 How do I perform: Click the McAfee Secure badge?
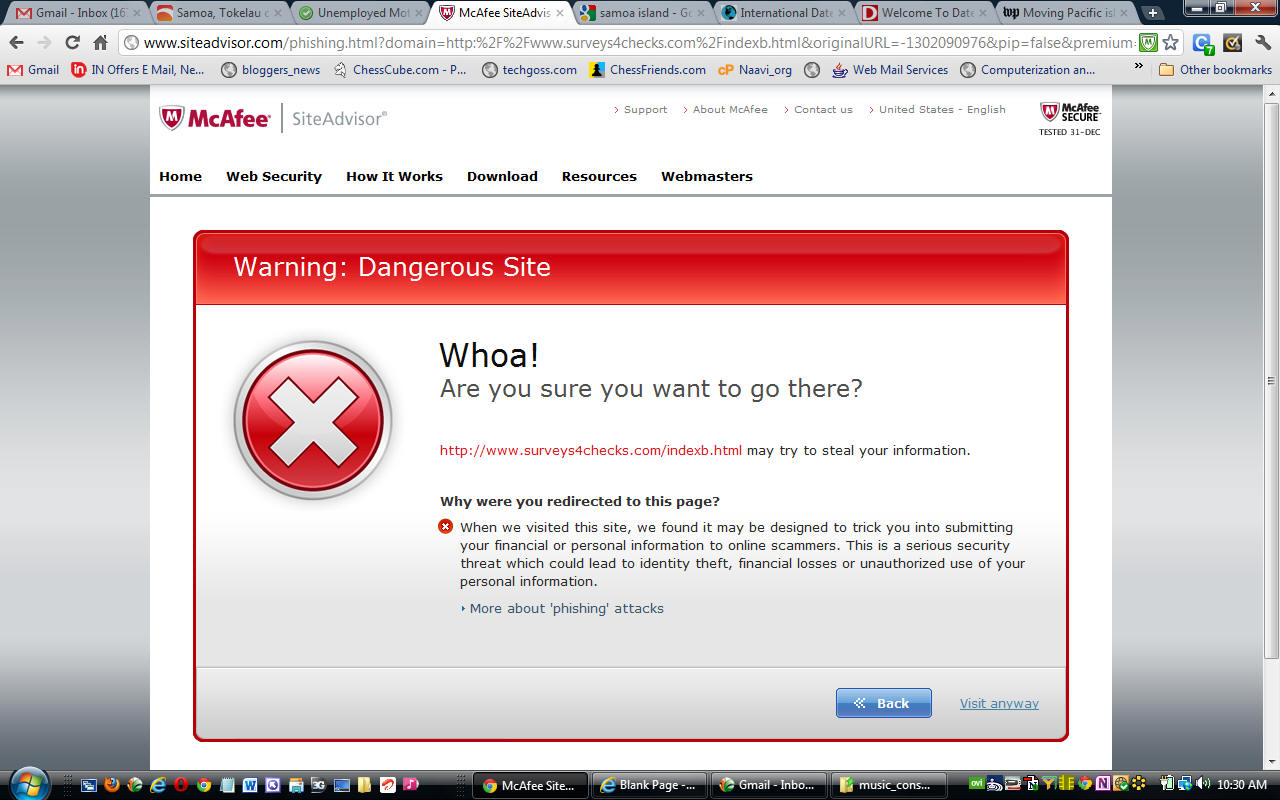pyautogui.click(x=1069, y=118)
